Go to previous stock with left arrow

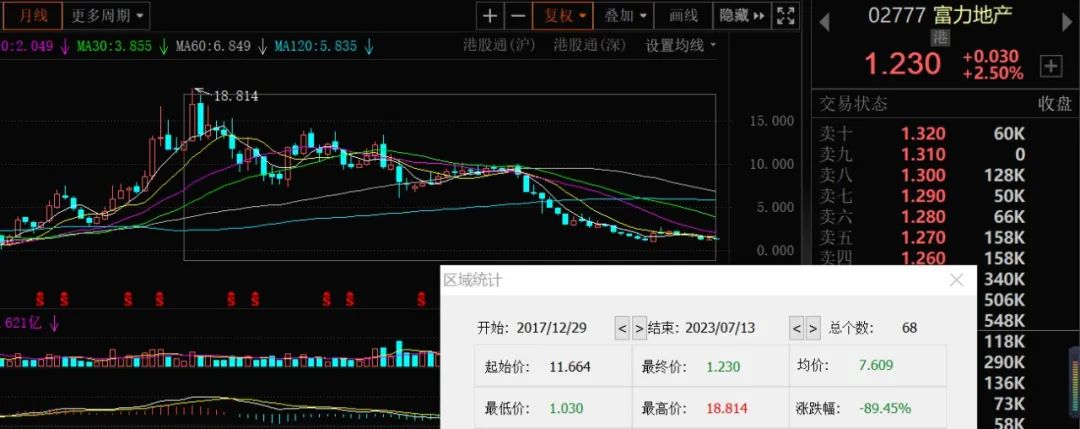(x=824, y=22)
